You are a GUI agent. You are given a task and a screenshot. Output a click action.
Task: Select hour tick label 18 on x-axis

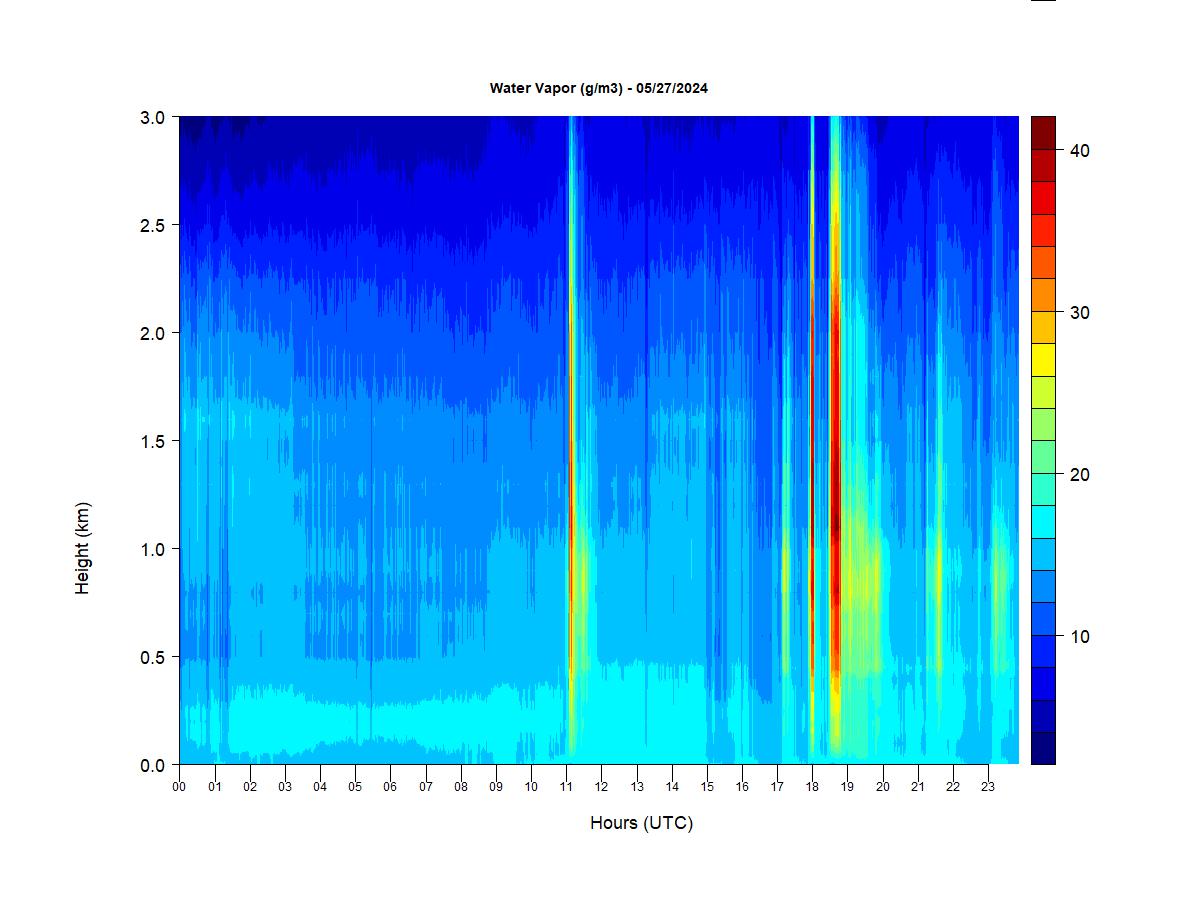(812, 787)
